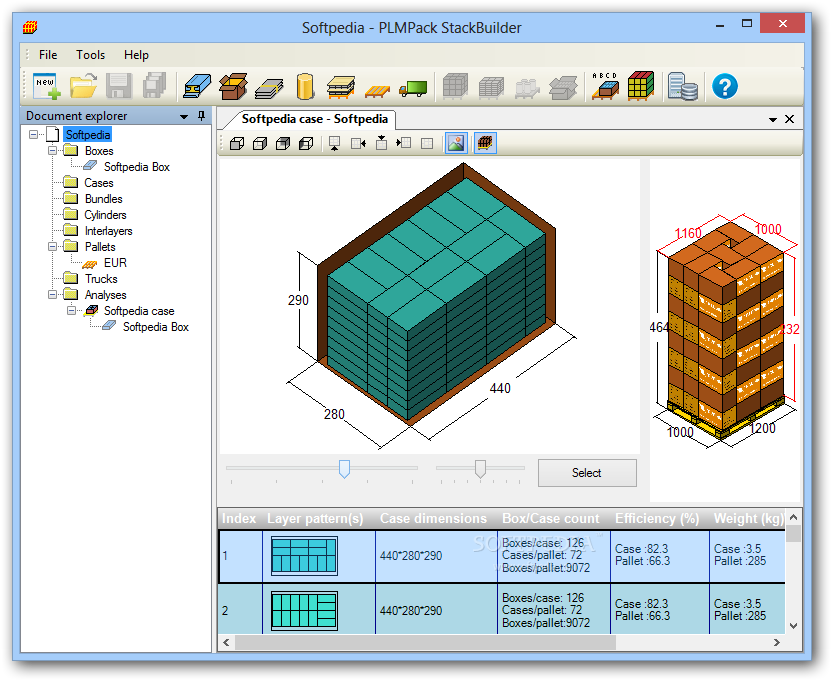The width and height of the screenshot is (832, 681).
Task: Add a new truck with the green truck icon
Action: click(413, 88)
